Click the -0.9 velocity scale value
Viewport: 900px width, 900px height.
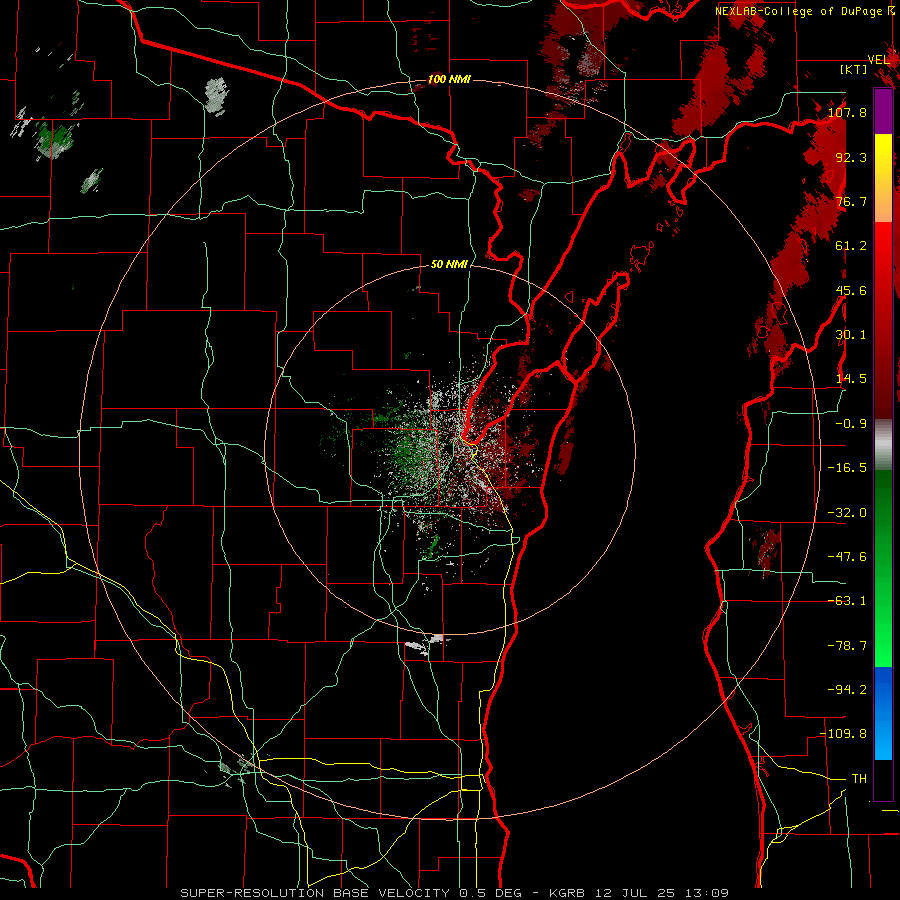[x=851, y=424]
